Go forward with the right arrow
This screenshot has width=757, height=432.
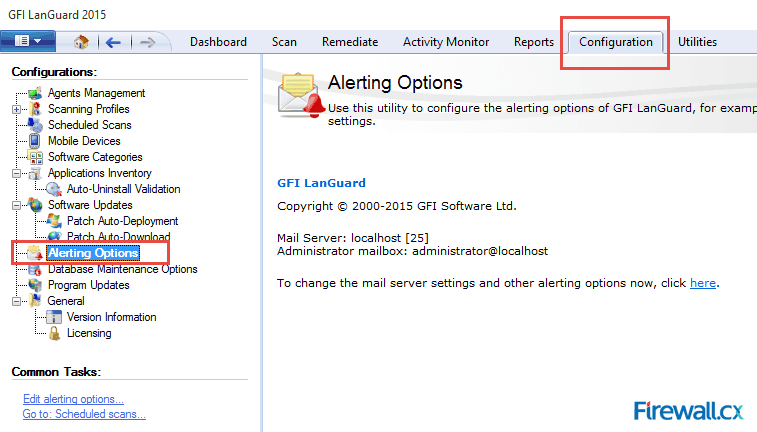pos(147,42)
